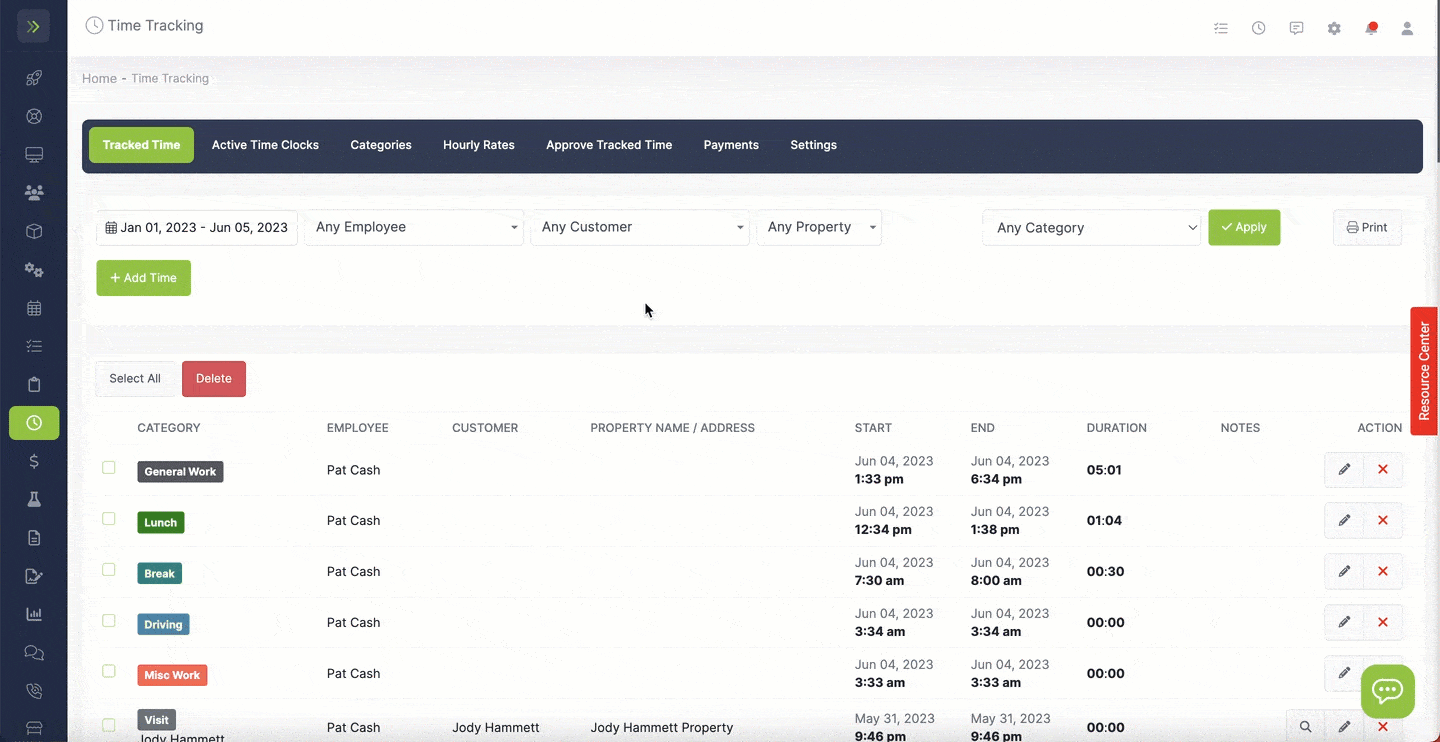This screenshot has height=742, width=1440.
Task: Click the DURATION column header
Action: pos(1116,428)
